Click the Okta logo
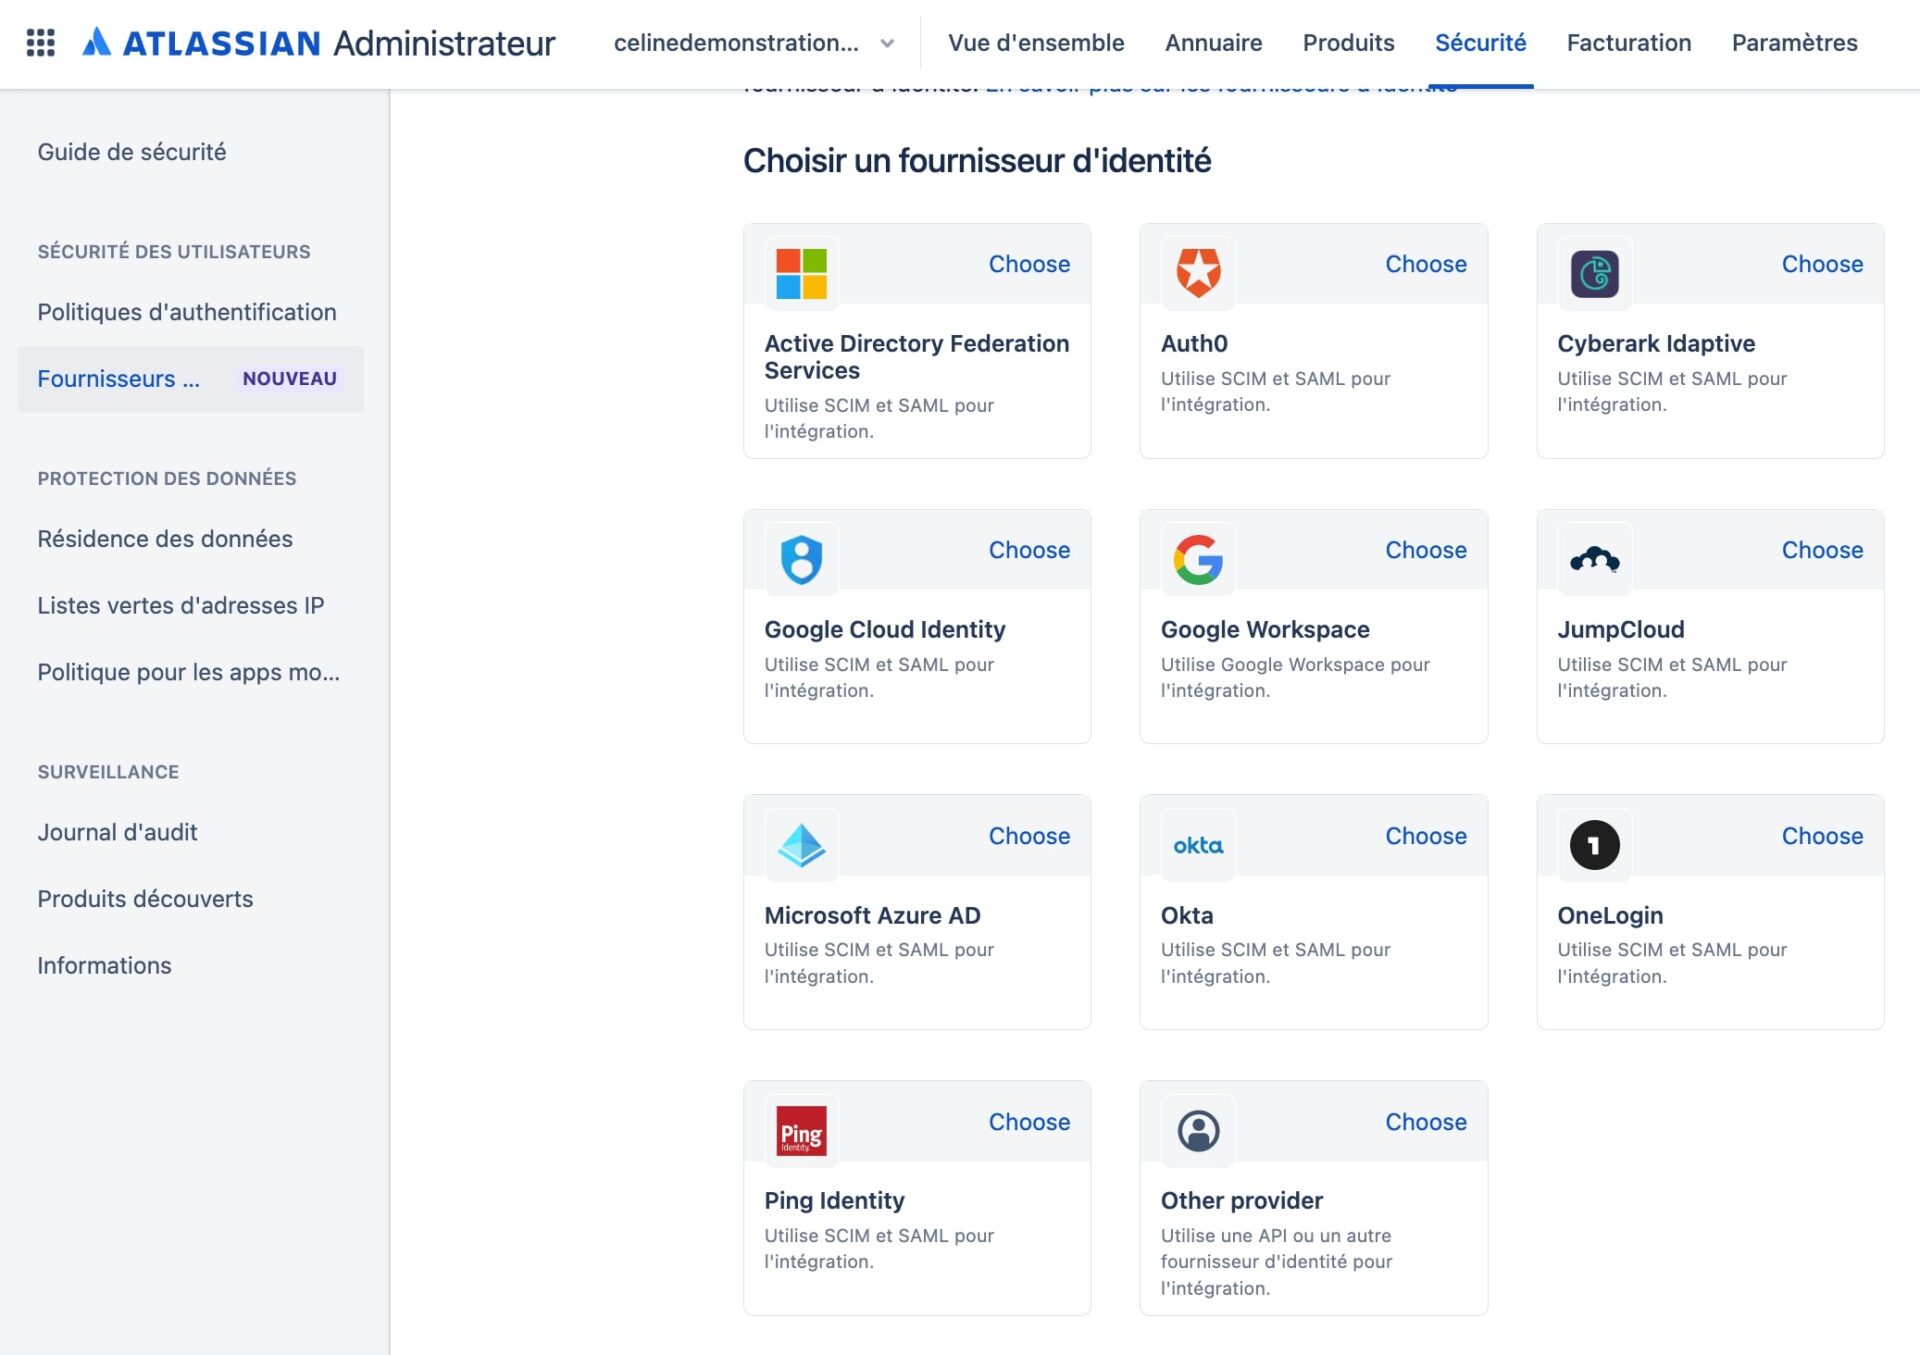 1198,845
